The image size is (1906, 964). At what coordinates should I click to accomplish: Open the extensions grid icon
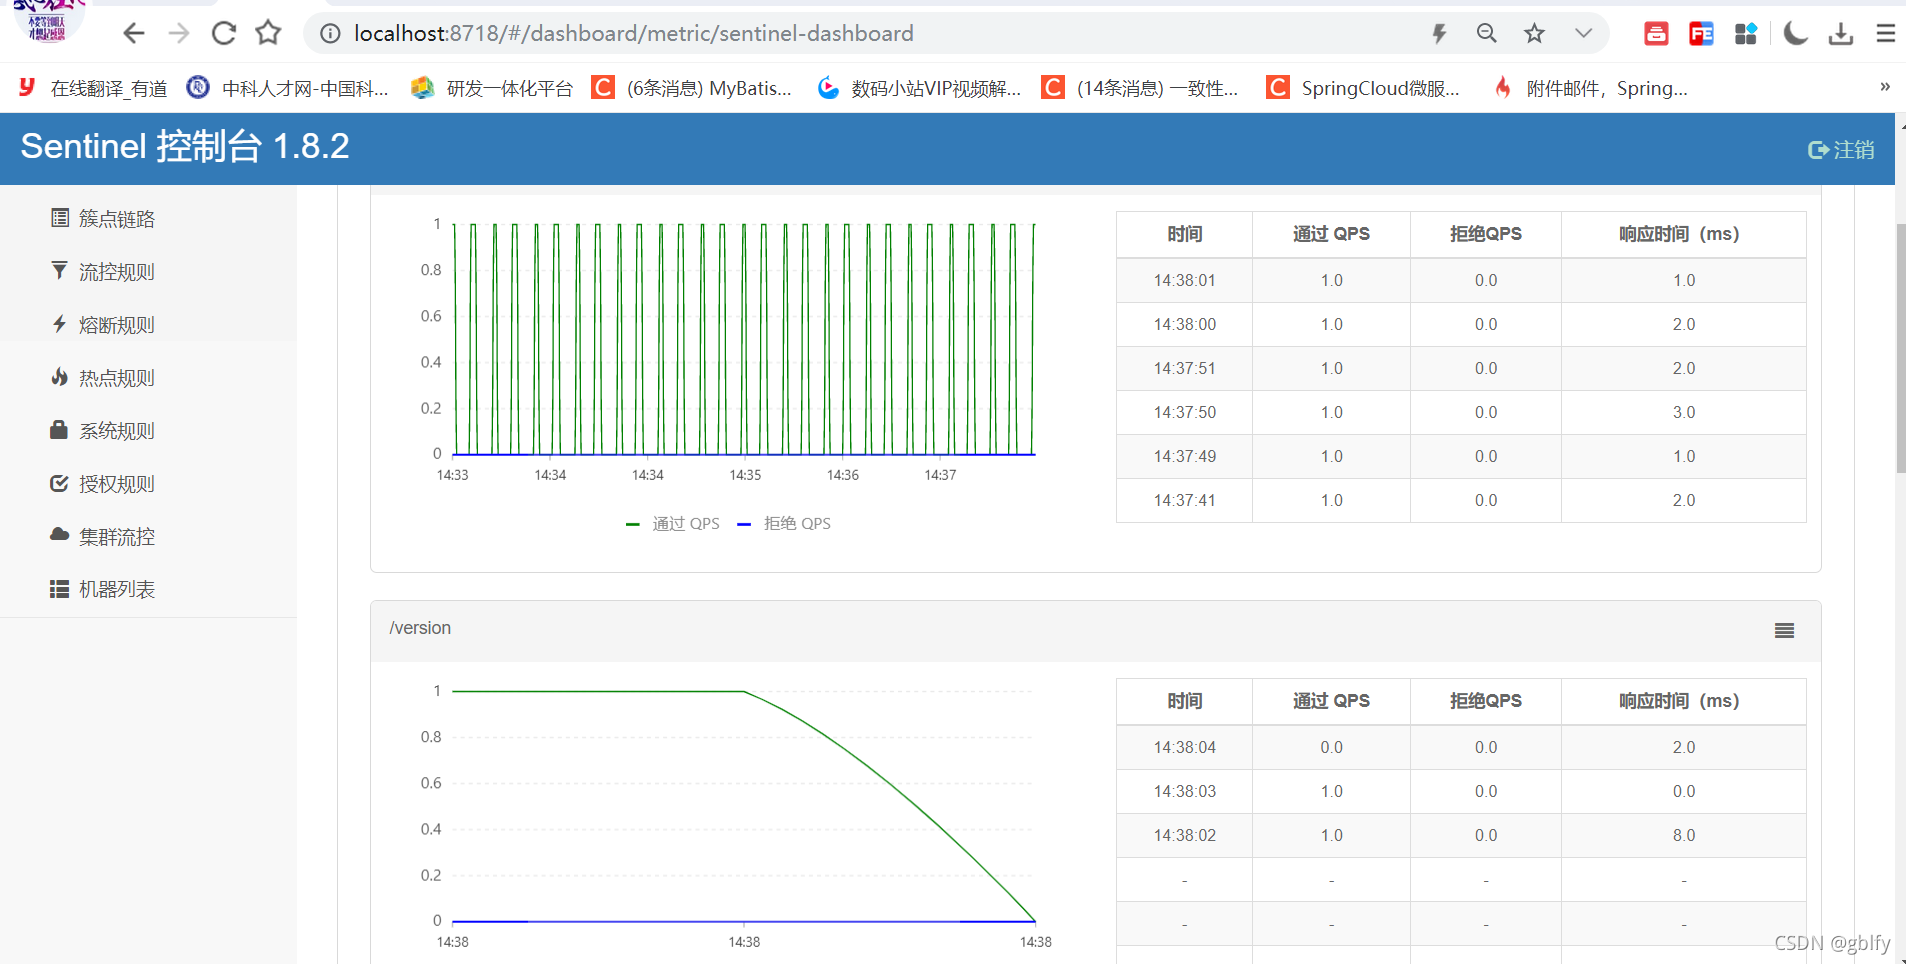1746,34
